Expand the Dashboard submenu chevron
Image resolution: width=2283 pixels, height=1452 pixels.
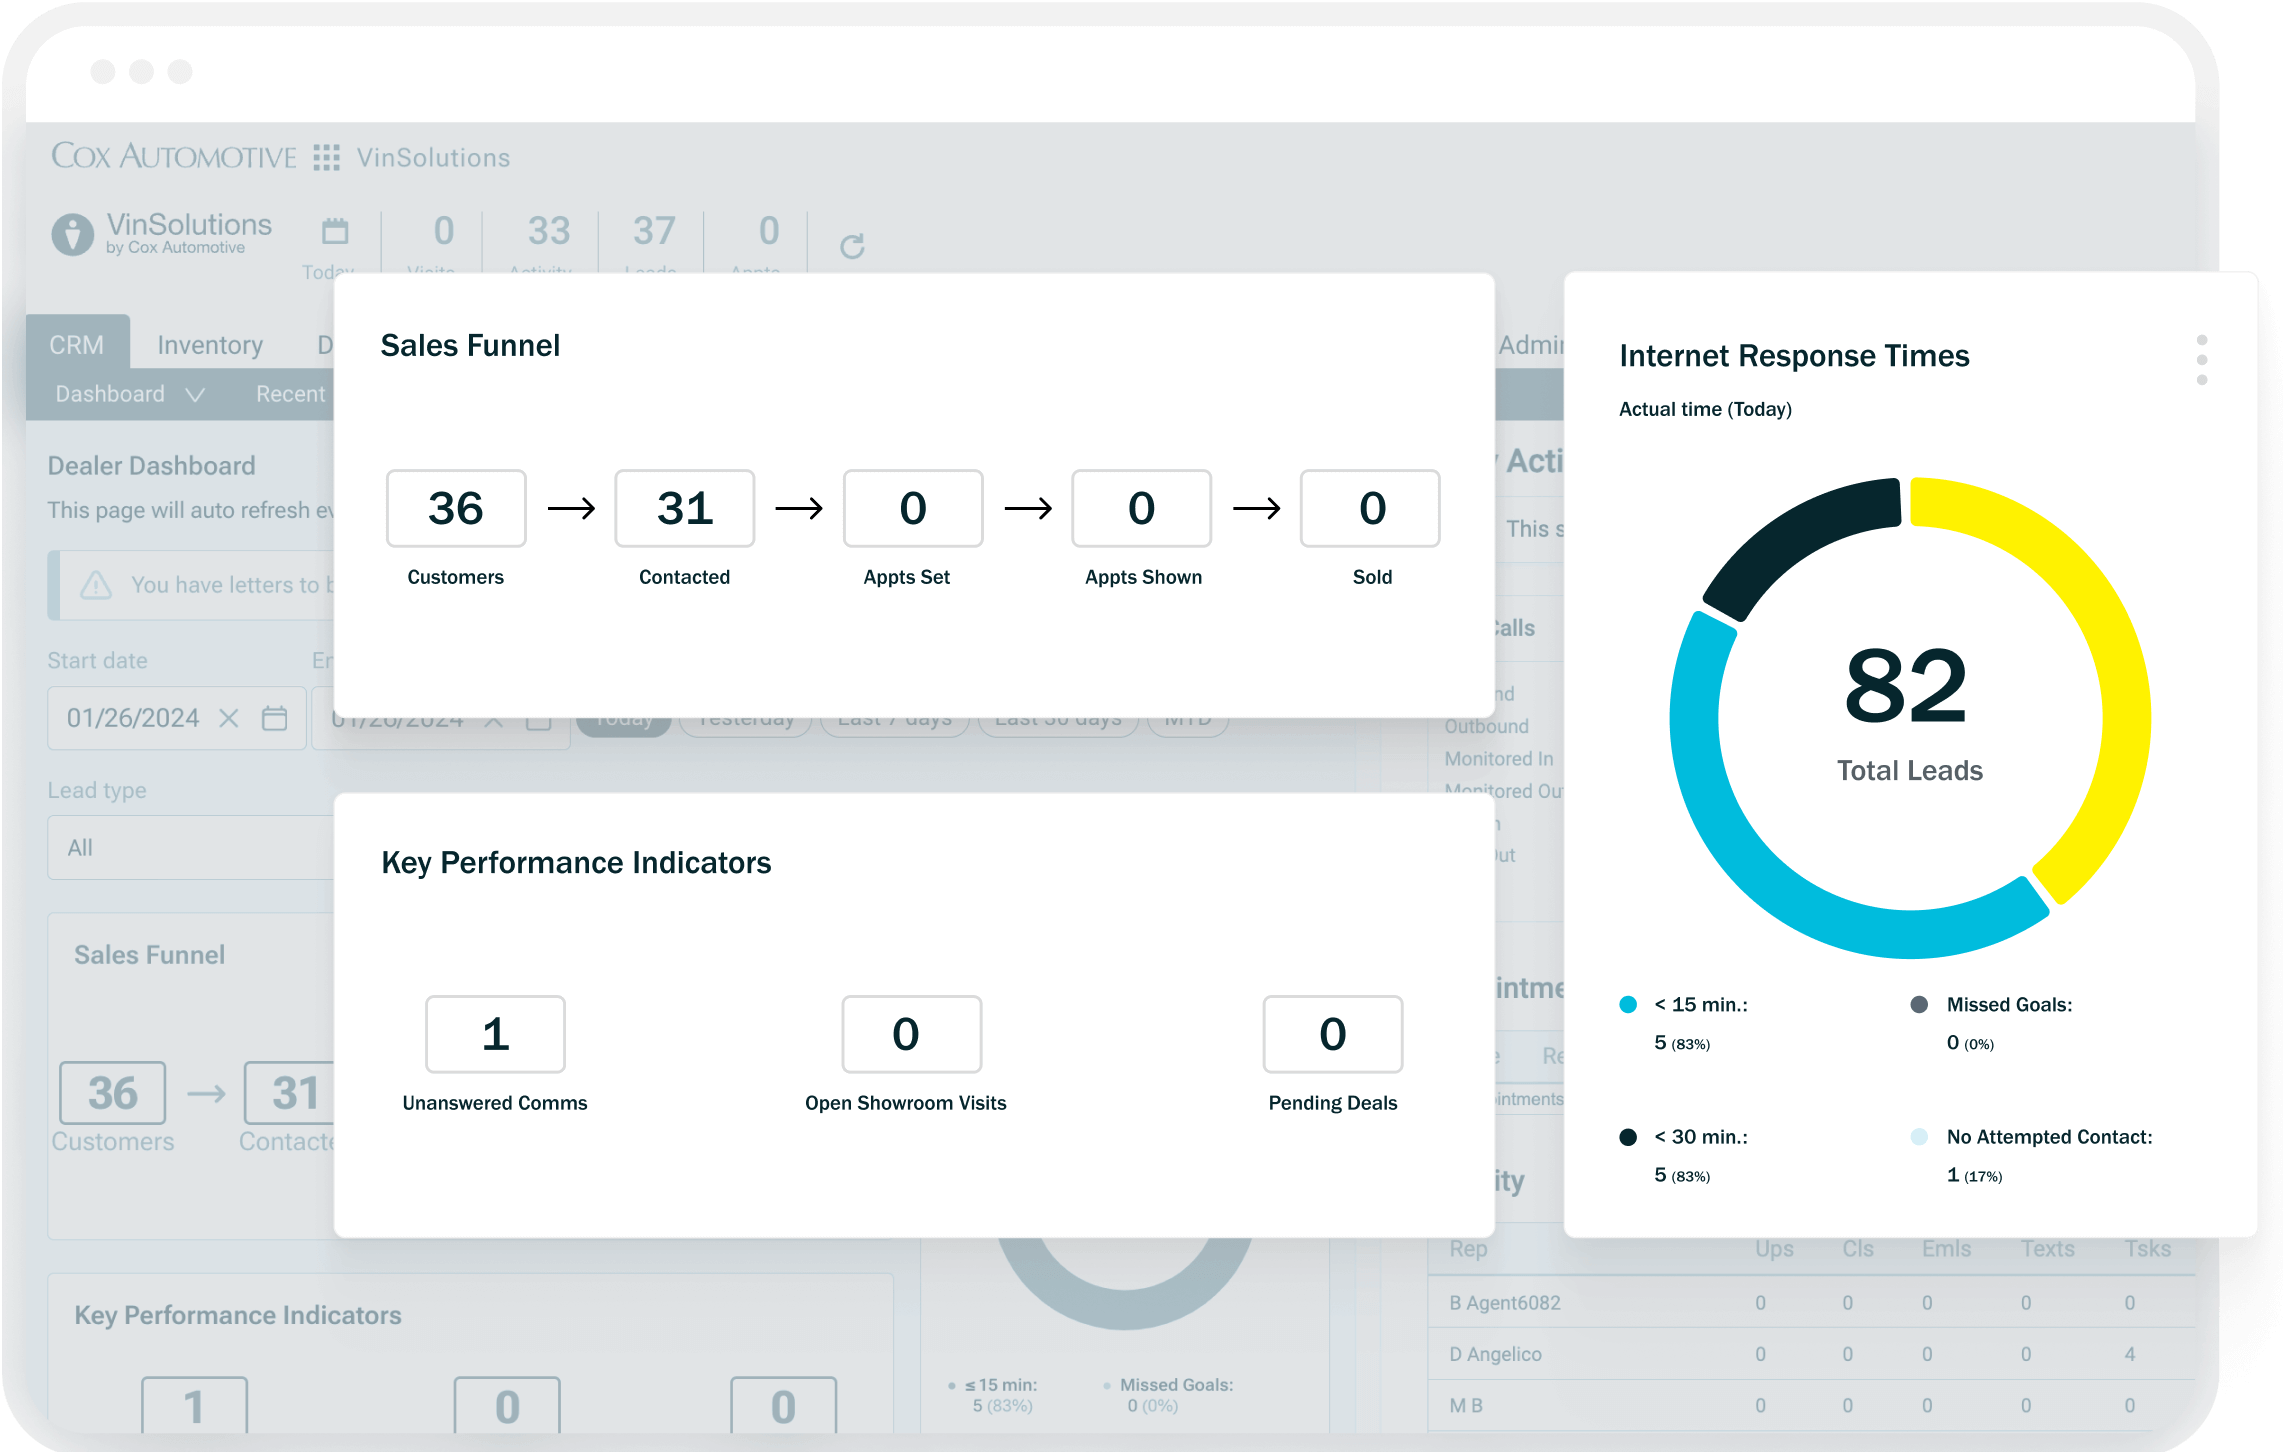pyautogui.click(x=196, y=395)
